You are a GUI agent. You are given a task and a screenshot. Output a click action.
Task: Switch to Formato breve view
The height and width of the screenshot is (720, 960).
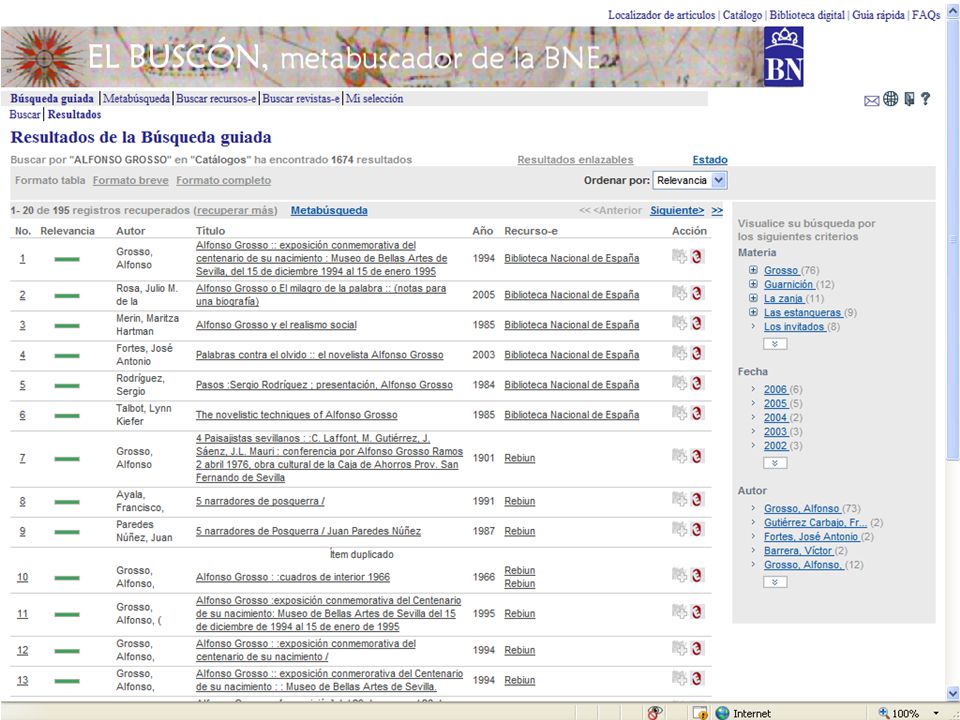[x=130, y=181]
